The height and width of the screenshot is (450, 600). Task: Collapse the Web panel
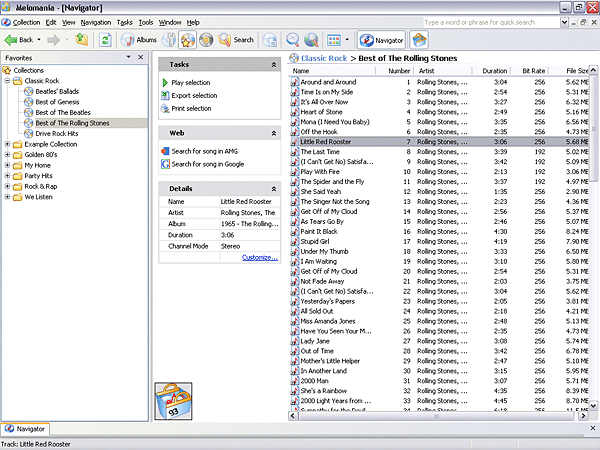(x=274, y=133)
